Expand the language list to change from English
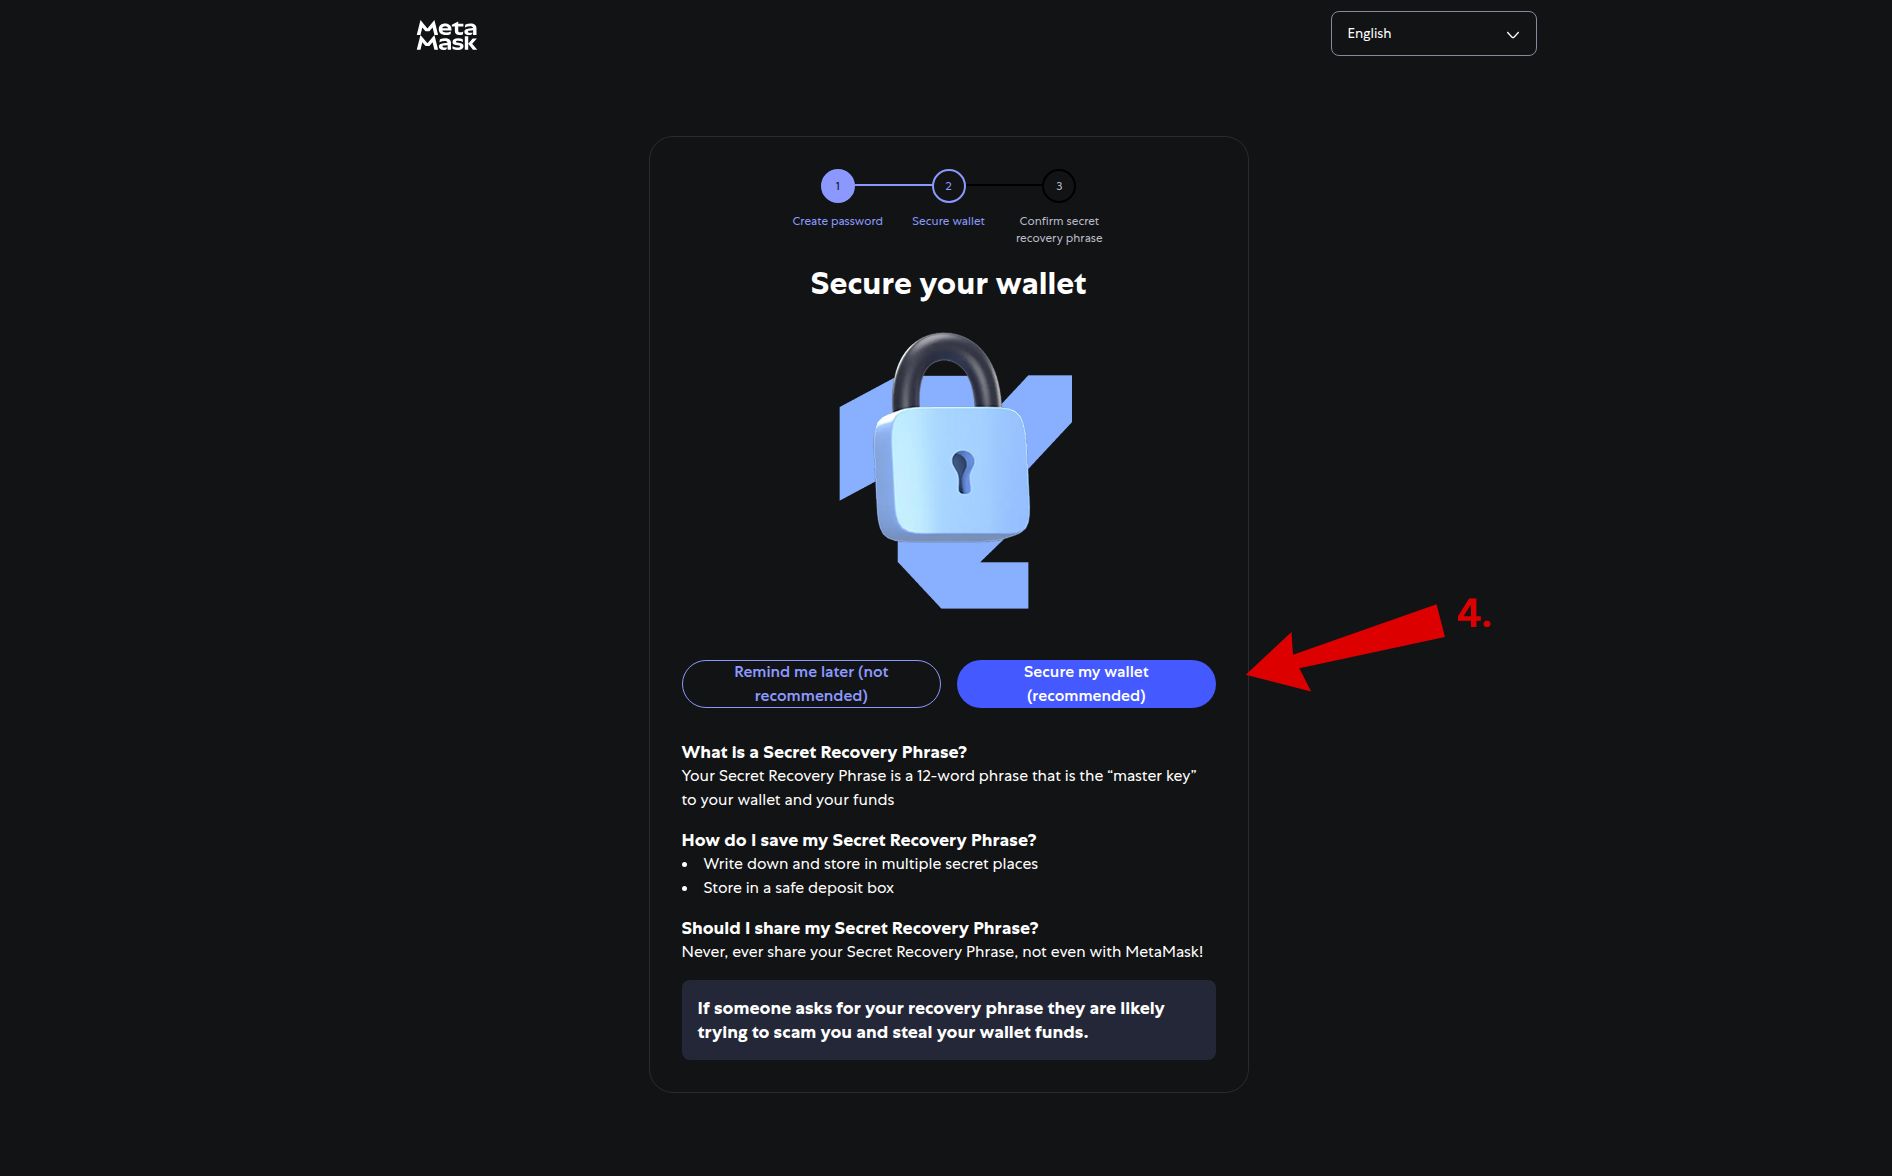 click(x=1433, y=33)
